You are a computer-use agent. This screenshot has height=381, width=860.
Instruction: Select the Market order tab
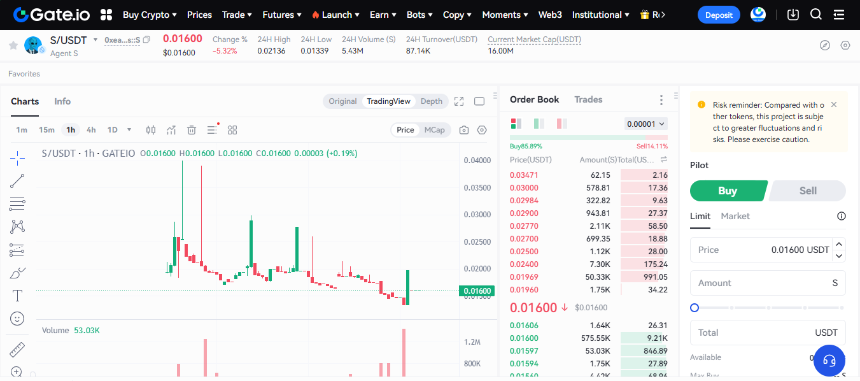[735, 216]
